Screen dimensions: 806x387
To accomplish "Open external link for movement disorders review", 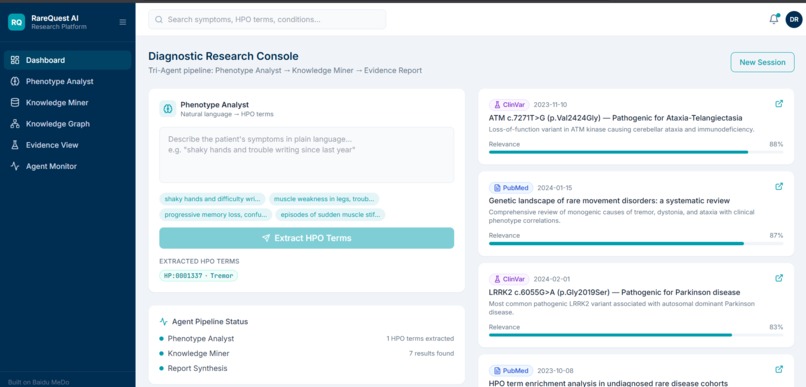I will 779,187.
